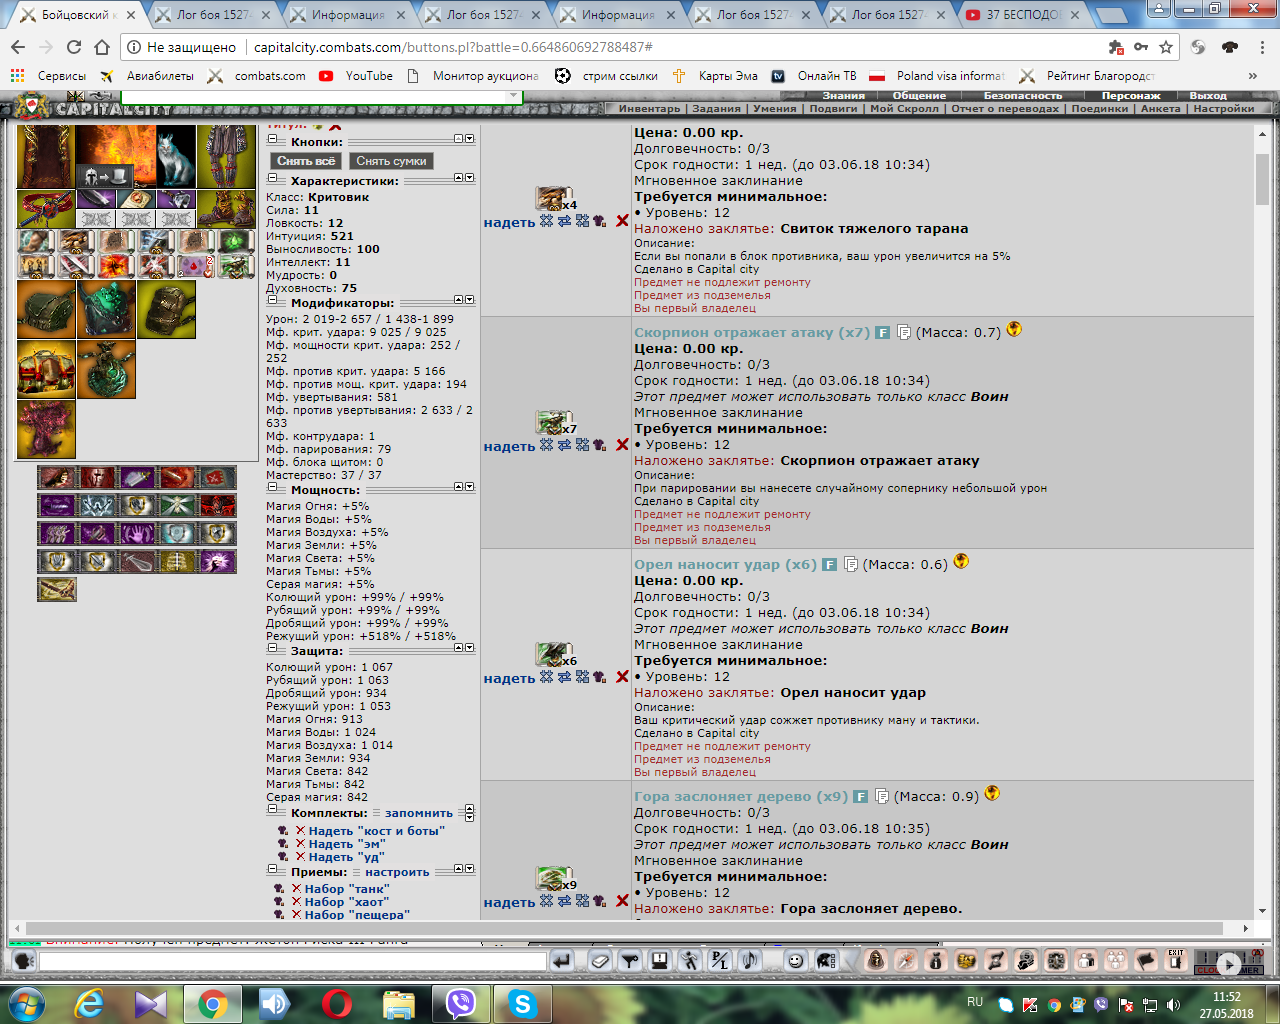Click yellow round icon after Масса: 0.9

pos(992,793)
